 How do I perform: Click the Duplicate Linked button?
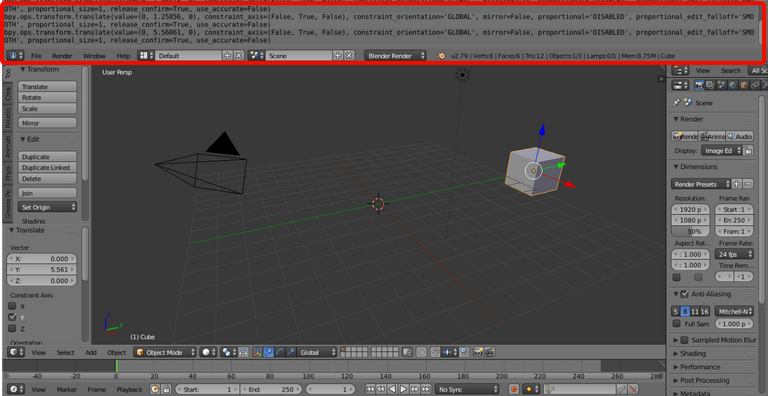click(48, 168)
